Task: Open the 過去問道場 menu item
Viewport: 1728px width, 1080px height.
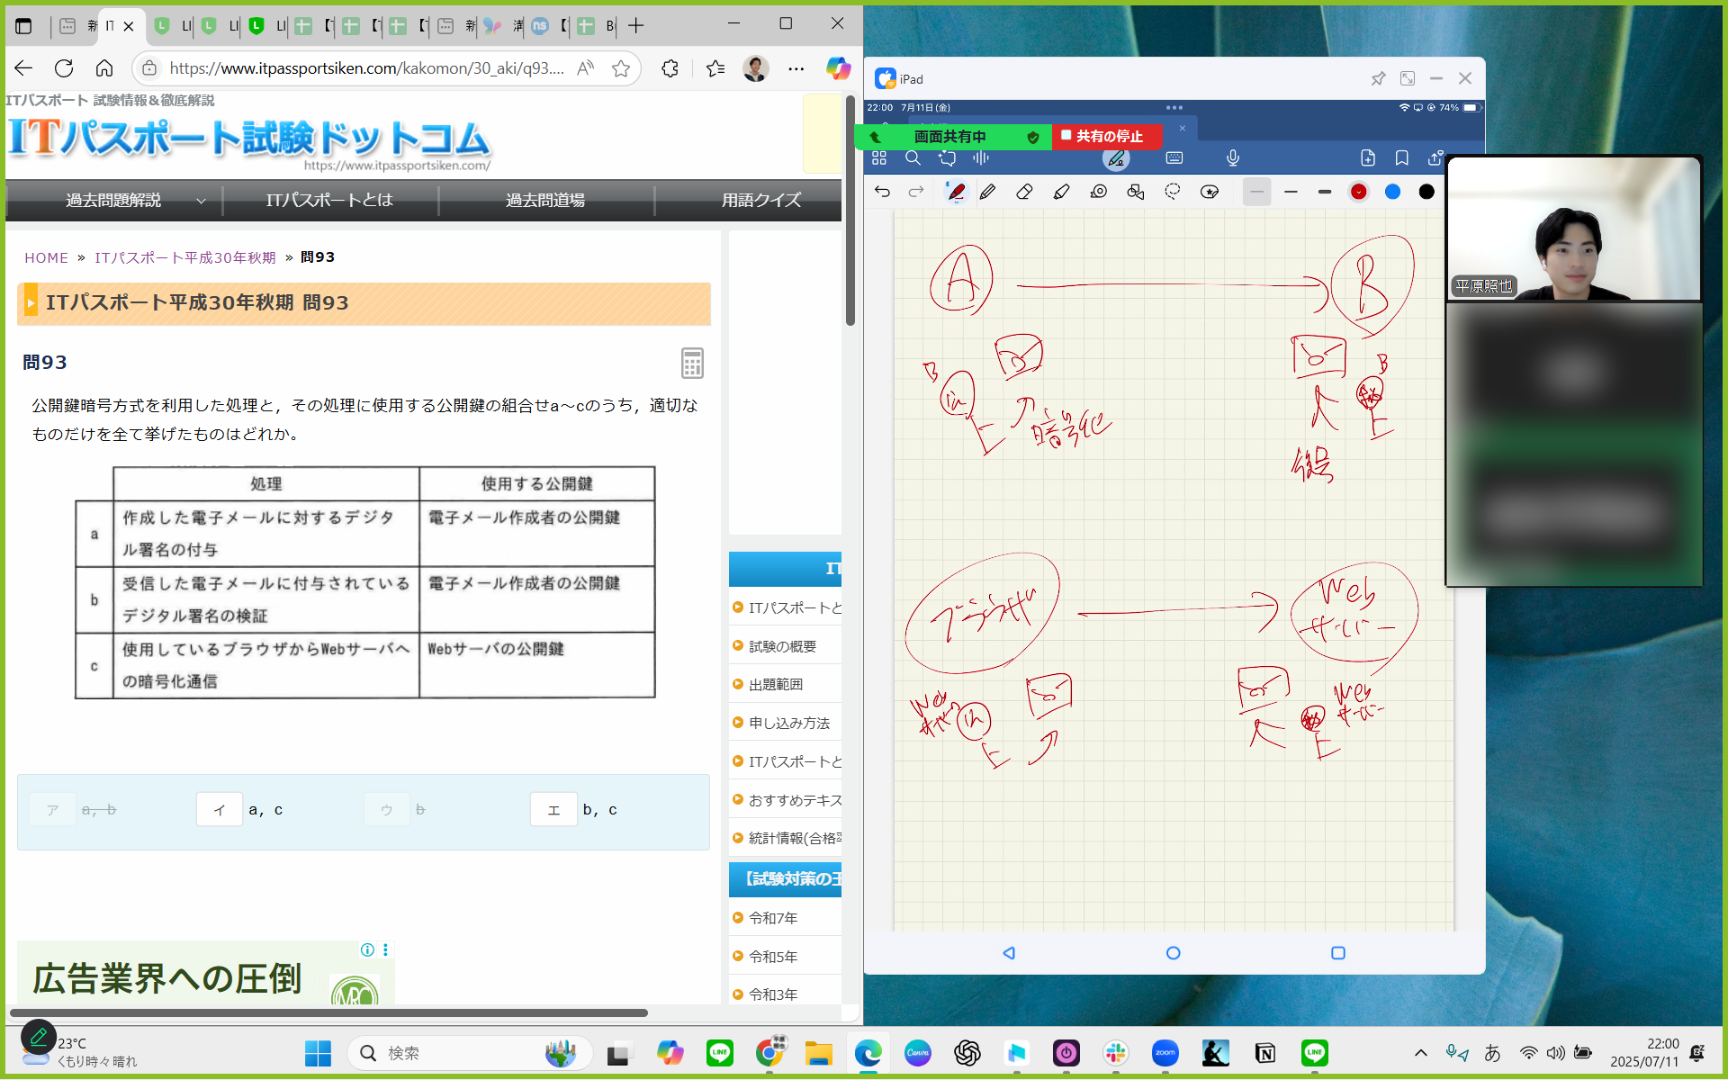Action: [546, 200]
